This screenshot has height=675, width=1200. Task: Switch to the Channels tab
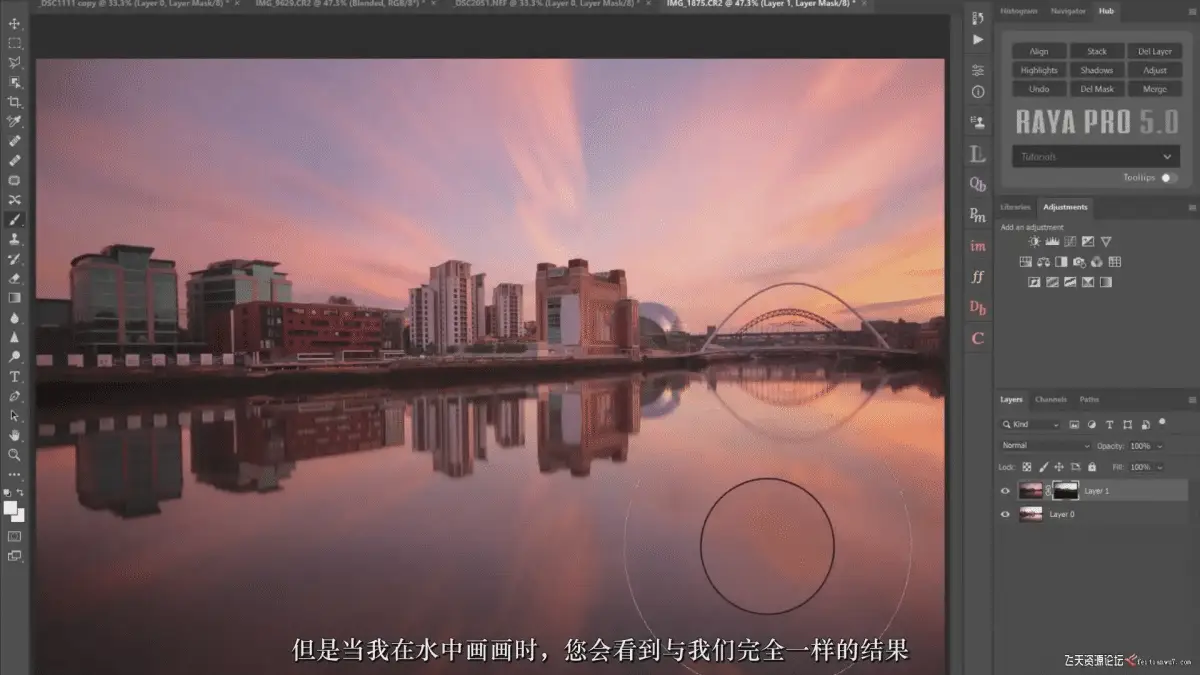point(1051,400)
